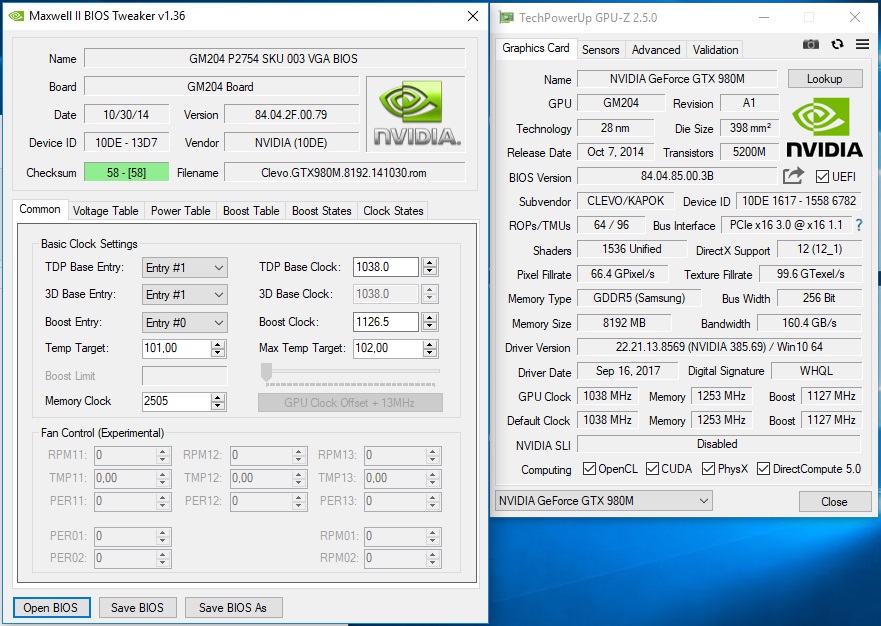This screenshot has height=626, width=881.
Task: Click Device ID 10DE - 13D7 field
Action: (126, 143)
